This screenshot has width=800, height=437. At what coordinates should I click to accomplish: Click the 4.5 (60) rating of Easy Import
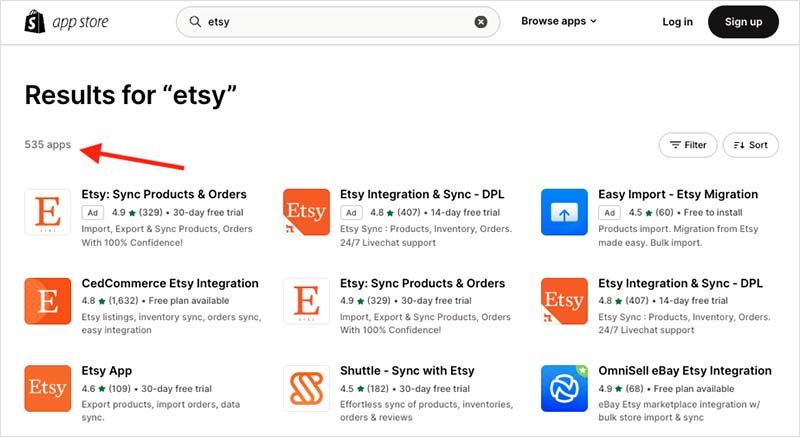coord(651,213)
